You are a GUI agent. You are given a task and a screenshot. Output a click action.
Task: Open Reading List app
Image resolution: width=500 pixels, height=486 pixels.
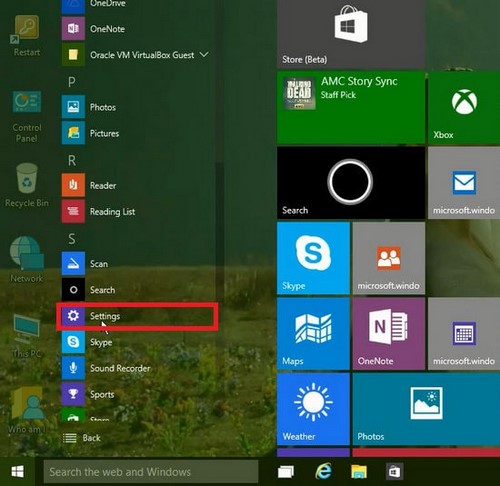[98, 211]
